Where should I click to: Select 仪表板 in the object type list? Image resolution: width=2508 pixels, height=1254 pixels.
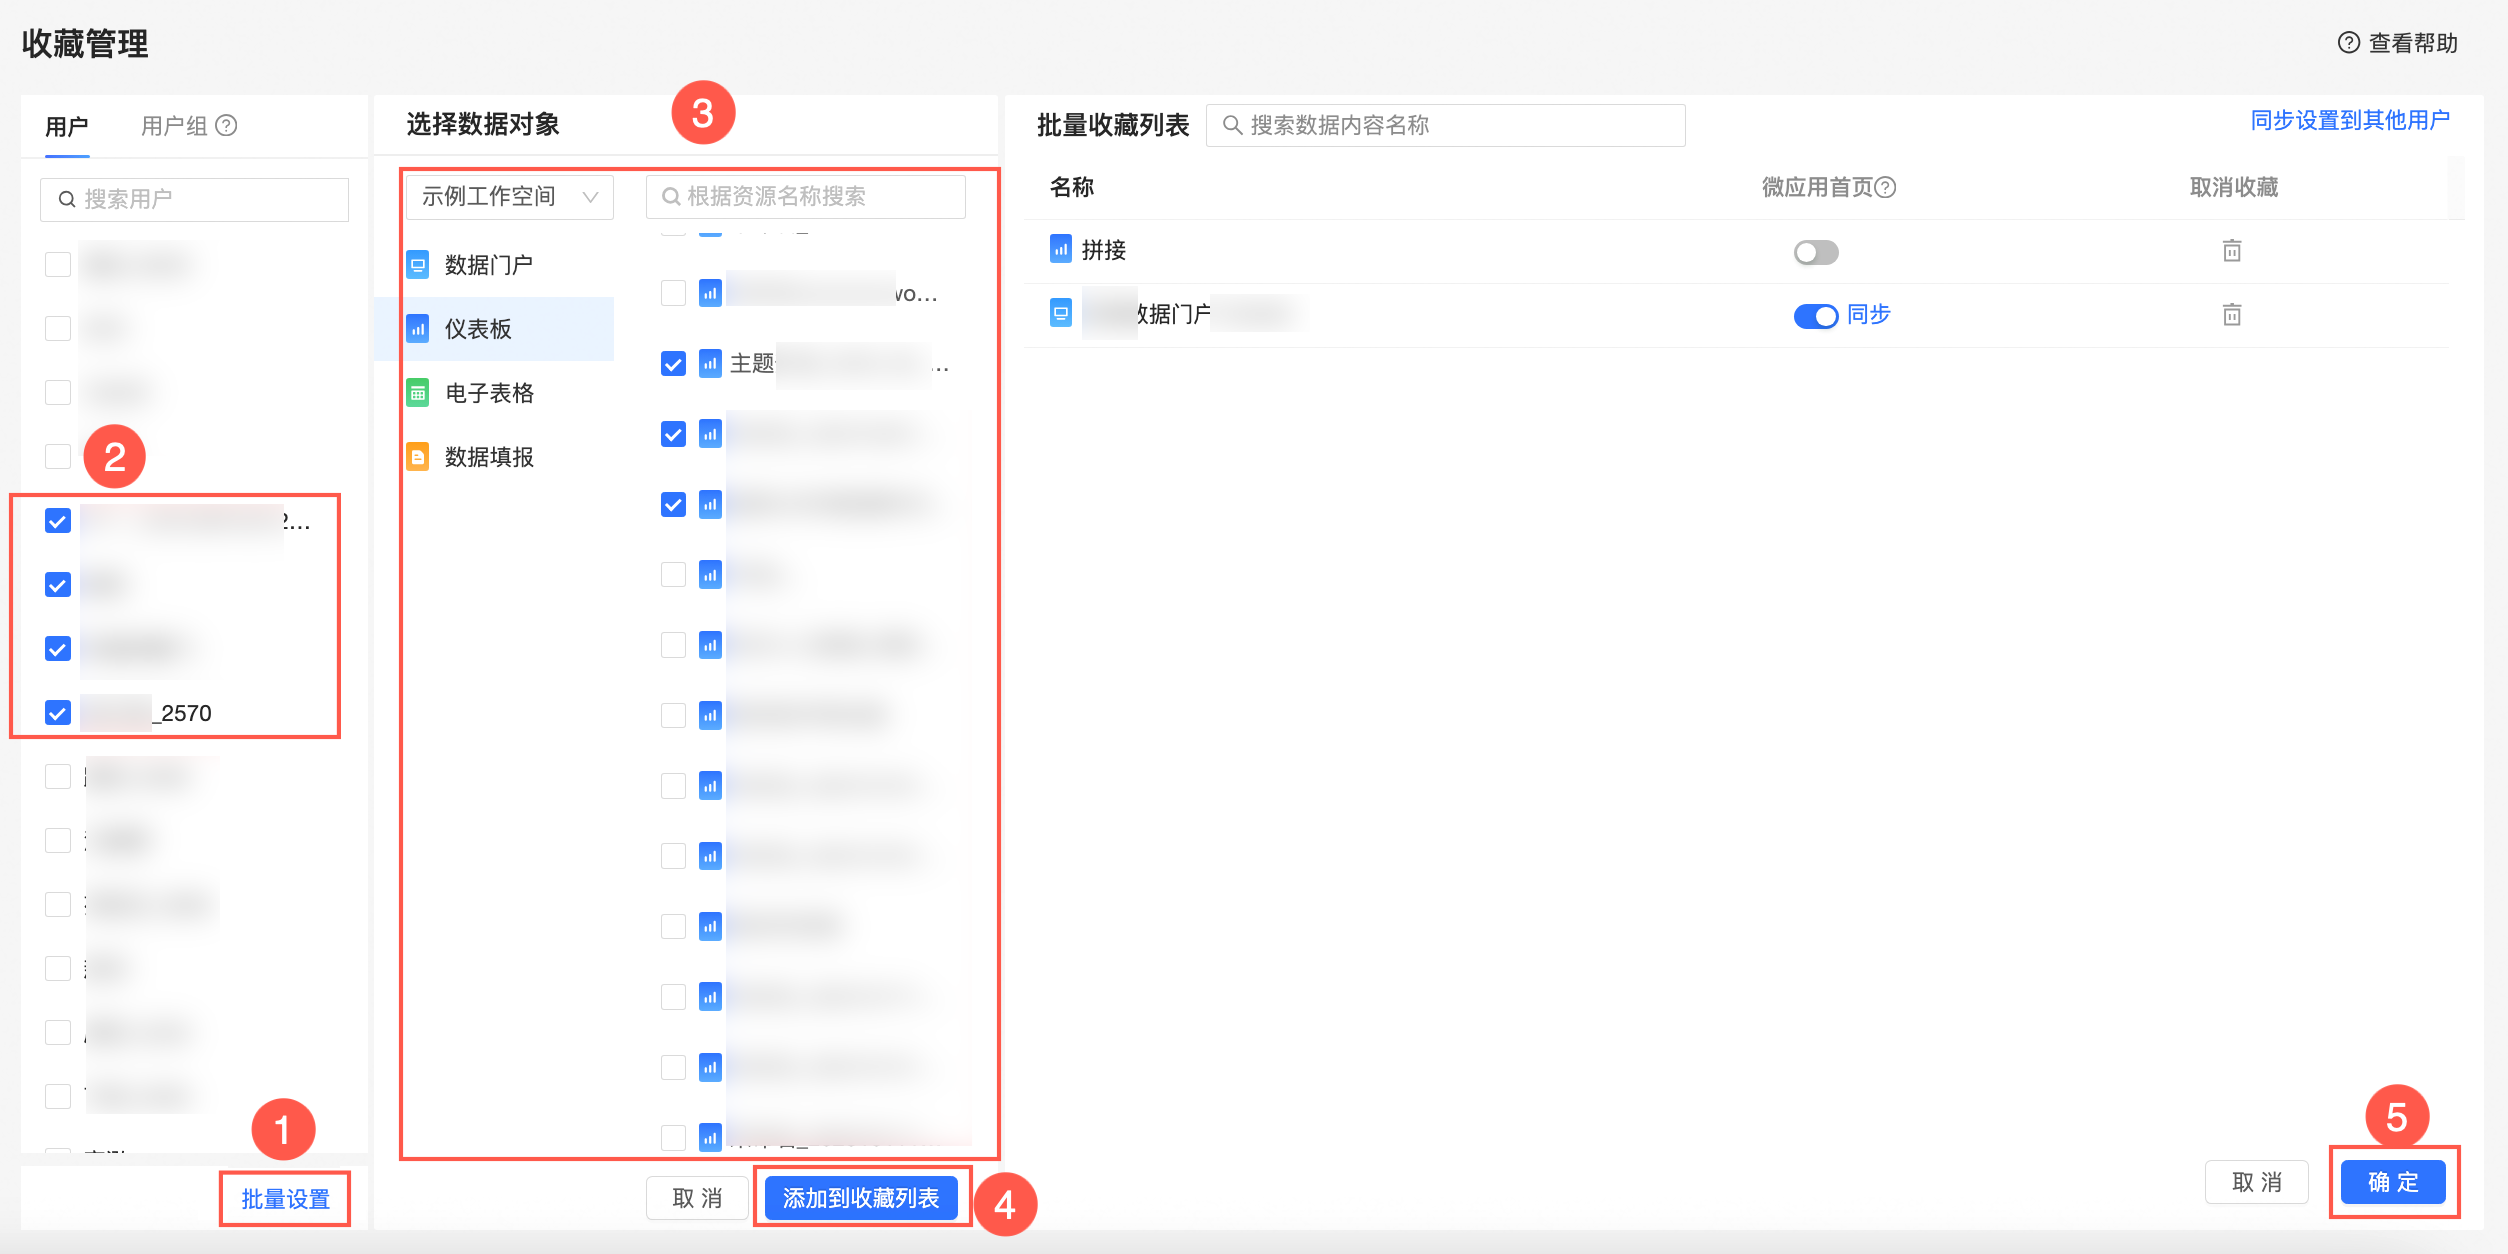pyautogui.click(x=478, y=329)
